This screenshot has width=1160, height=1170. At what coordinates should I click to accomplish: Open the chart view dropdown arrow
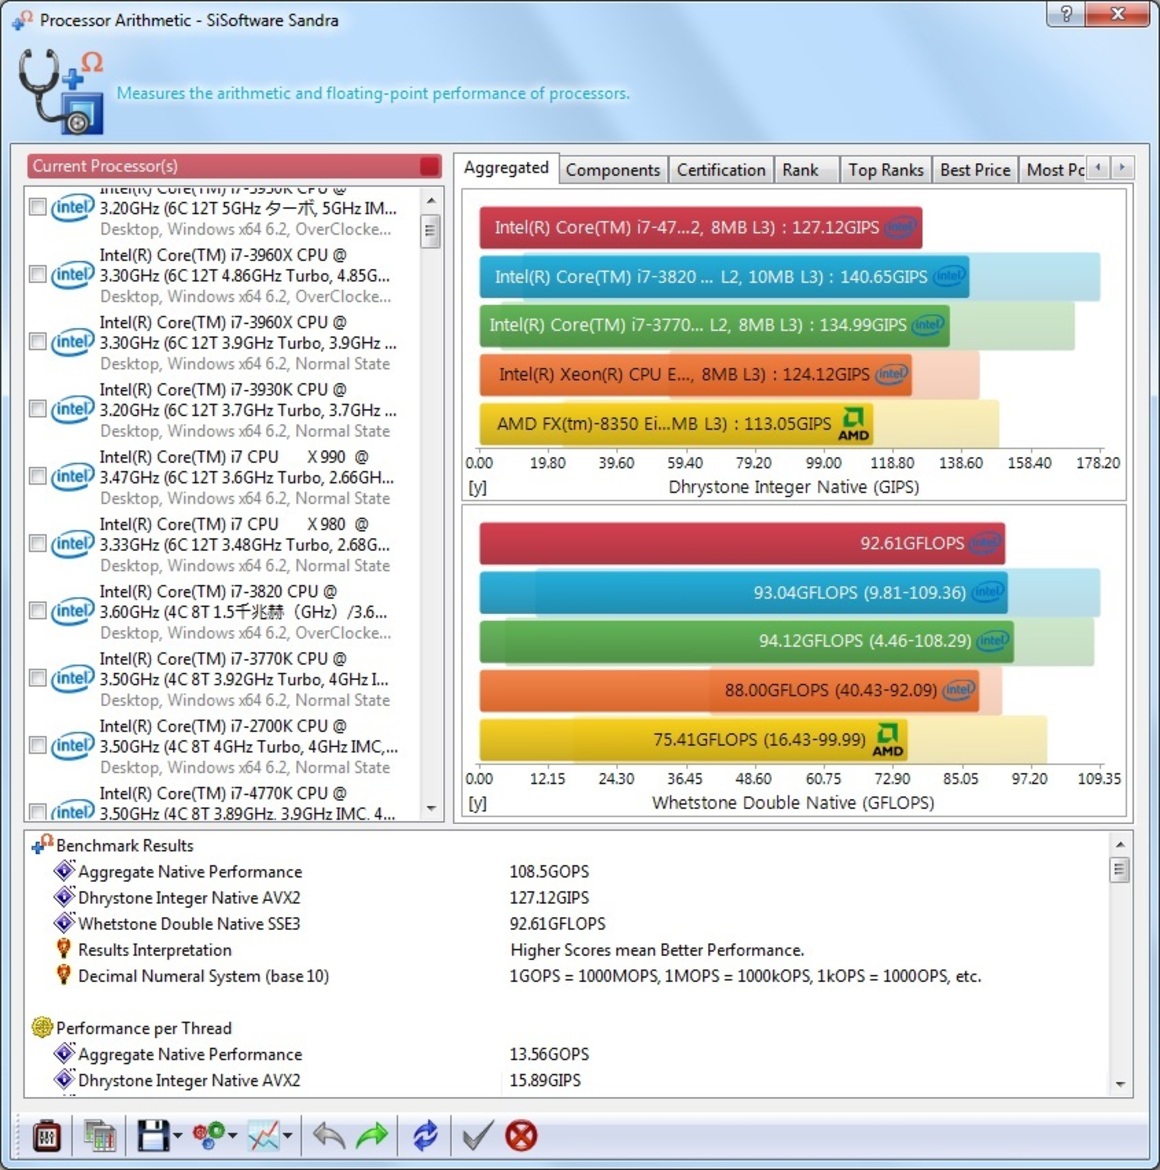287,1136
